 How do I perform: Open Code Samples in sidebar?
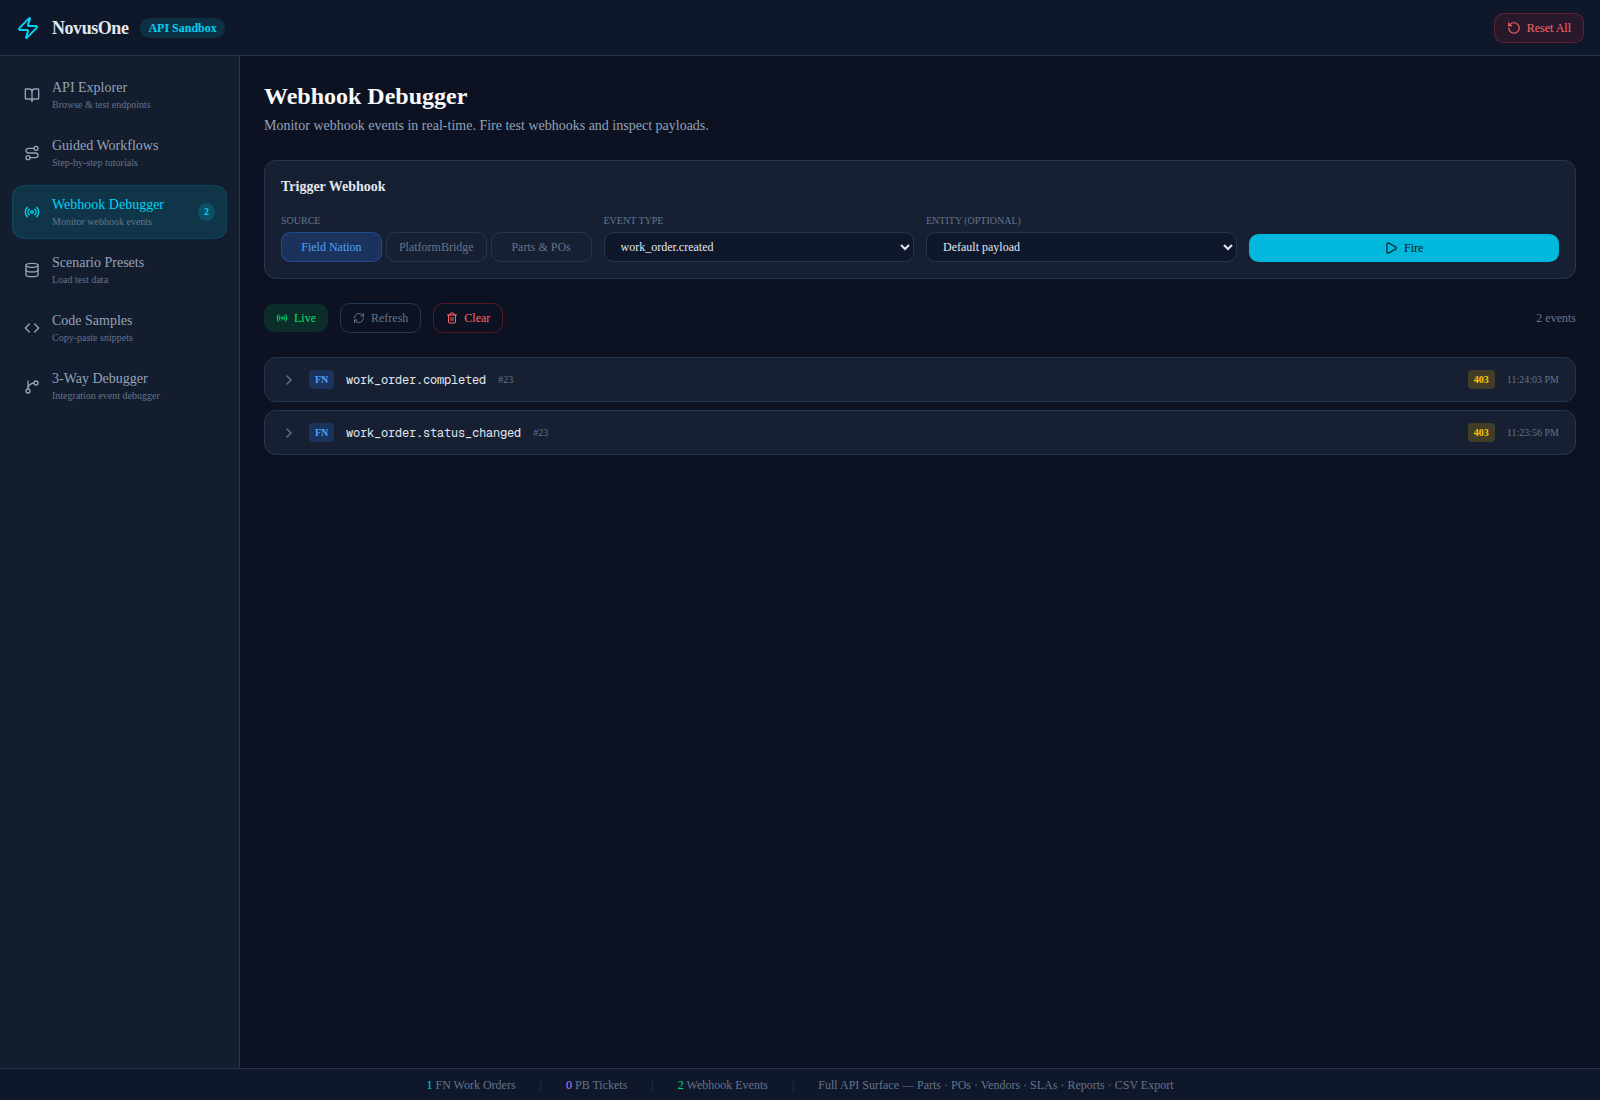pos(119,328)
